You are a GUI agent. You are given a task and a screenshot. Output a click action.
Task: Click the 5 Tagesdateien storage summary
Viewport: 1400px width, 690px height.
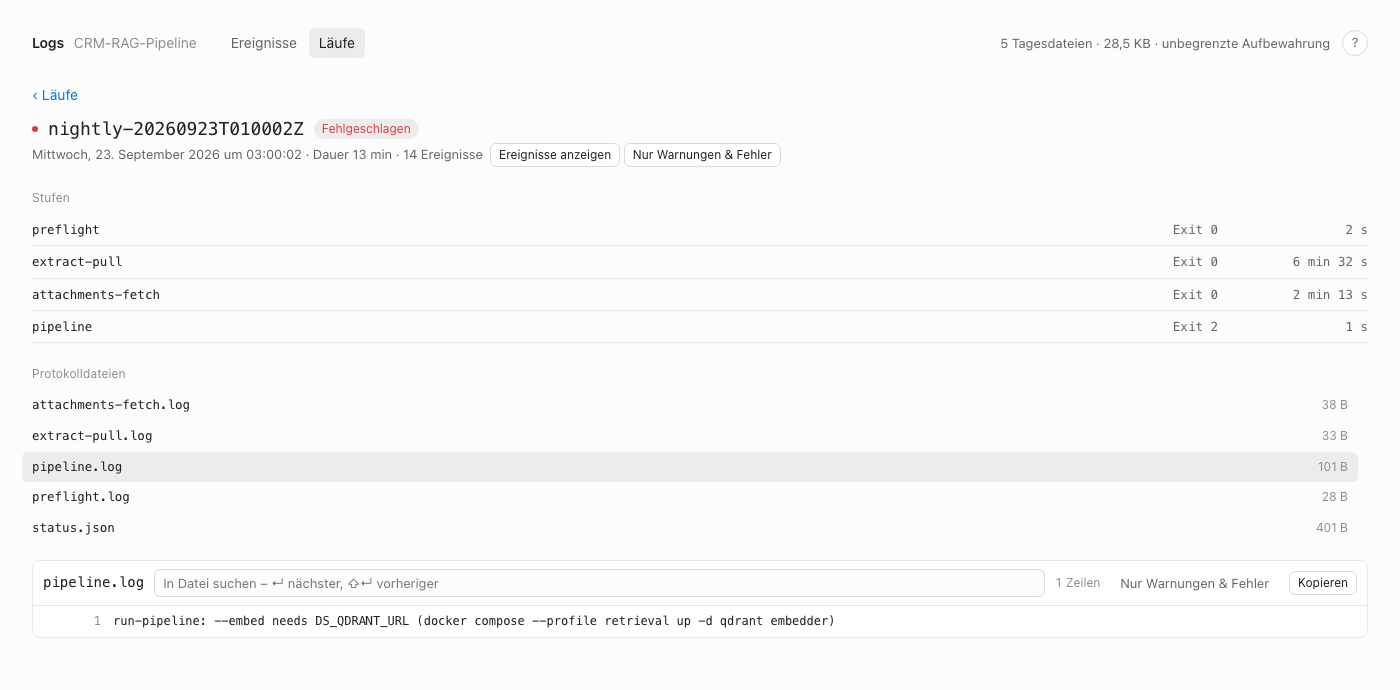(1165, 43)
